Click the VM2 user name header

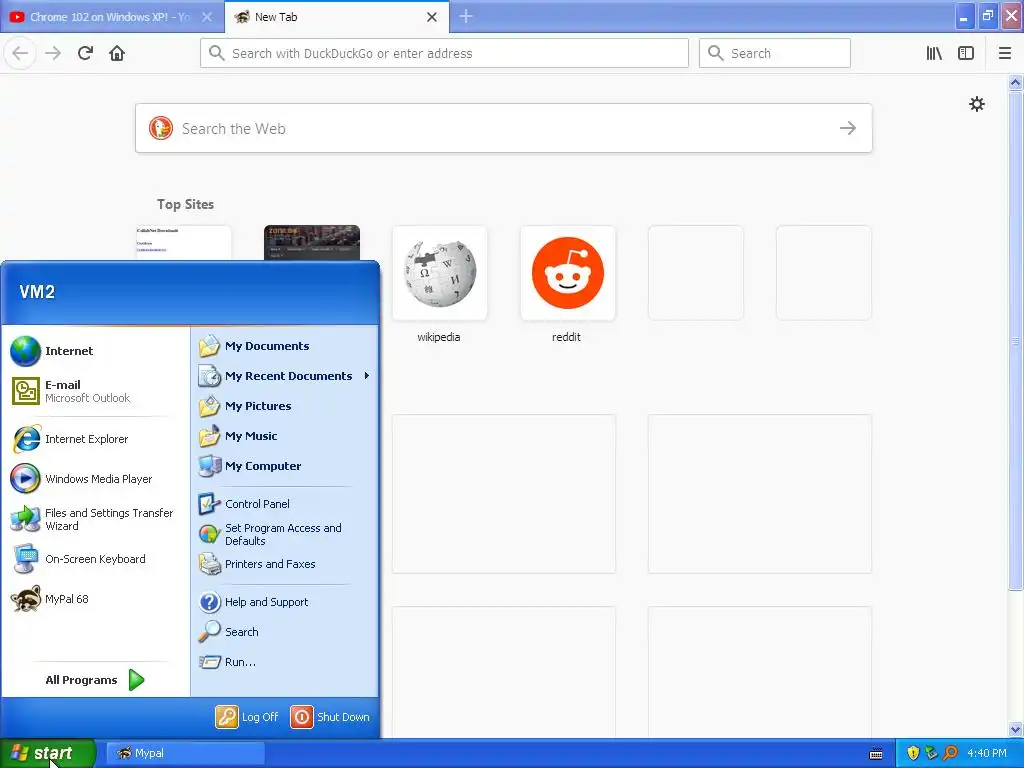click(x=37, y=292)
